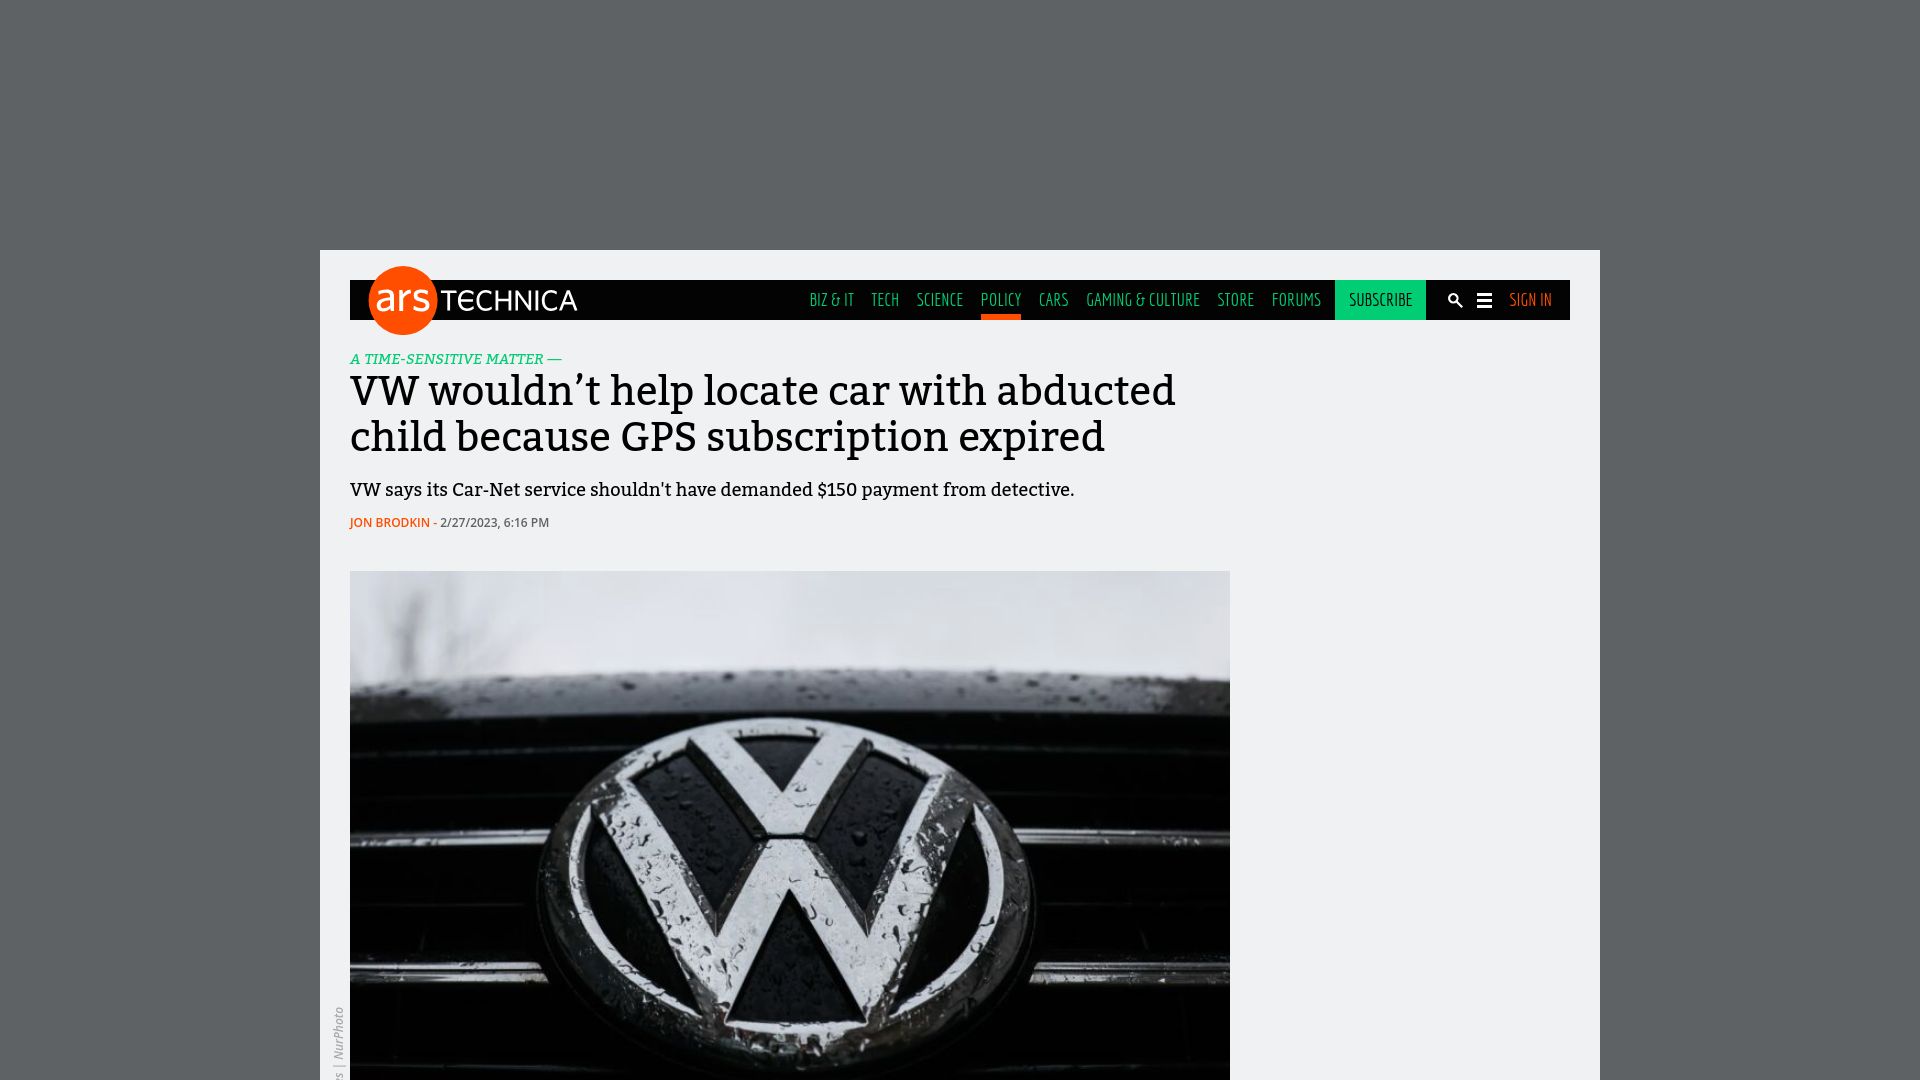The height and width of the screenshot is (1080, 1920).
Task: Open Gaming & Culture section
Action: coord(1143,300)
